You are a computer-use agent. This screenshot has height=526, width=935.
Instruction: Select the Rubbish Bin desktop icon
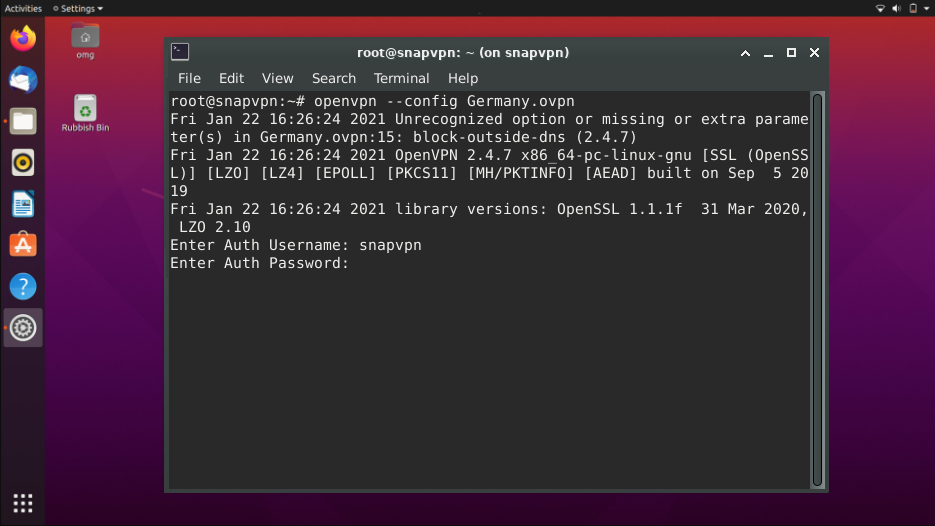(x=85, y=113)
